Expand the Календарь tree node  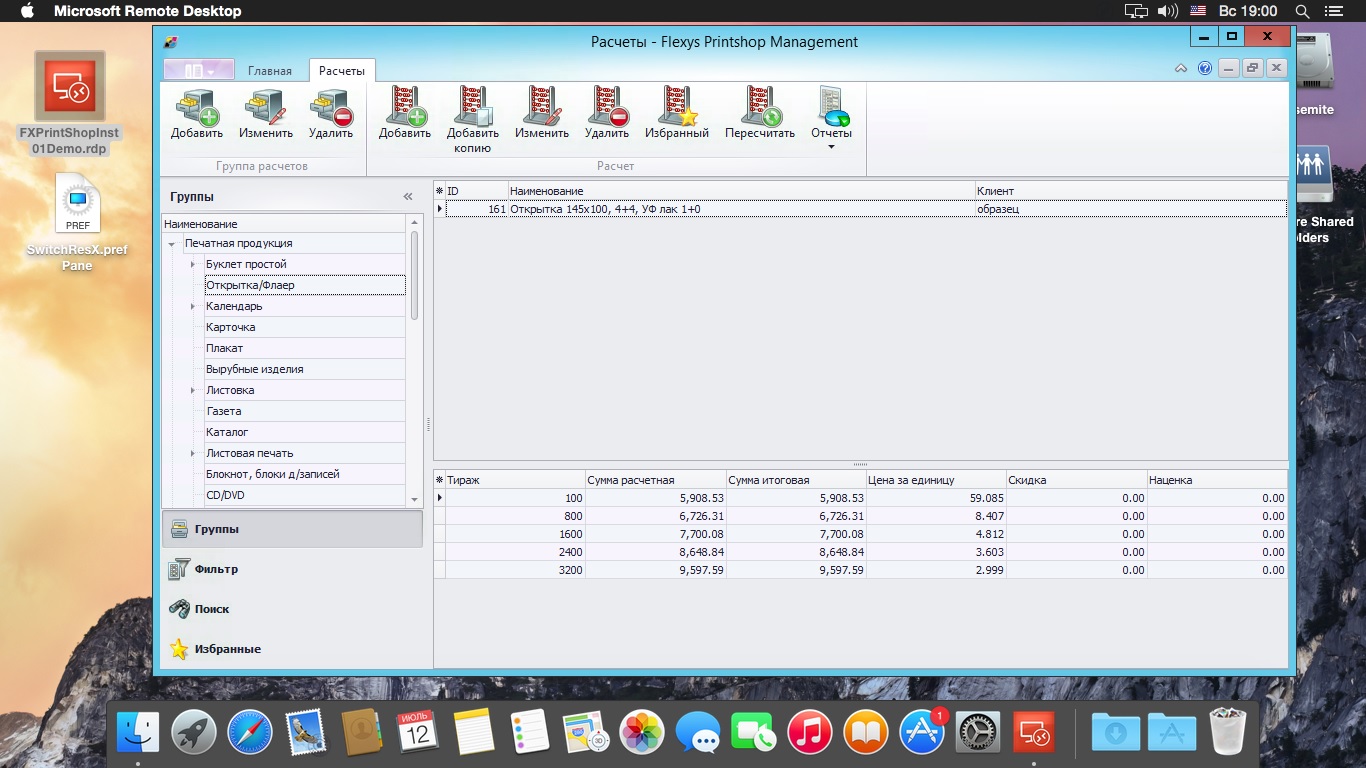click(x=193, y=307)
